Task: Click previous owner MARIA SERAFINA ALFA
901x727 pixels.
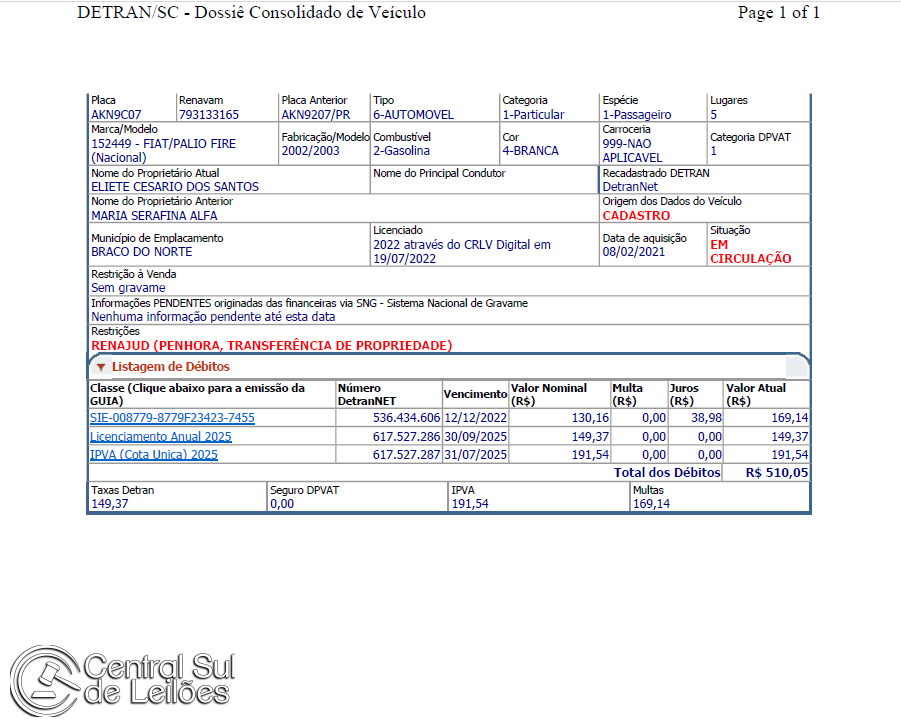Action: pyautogui.click(x=154, y=216)
